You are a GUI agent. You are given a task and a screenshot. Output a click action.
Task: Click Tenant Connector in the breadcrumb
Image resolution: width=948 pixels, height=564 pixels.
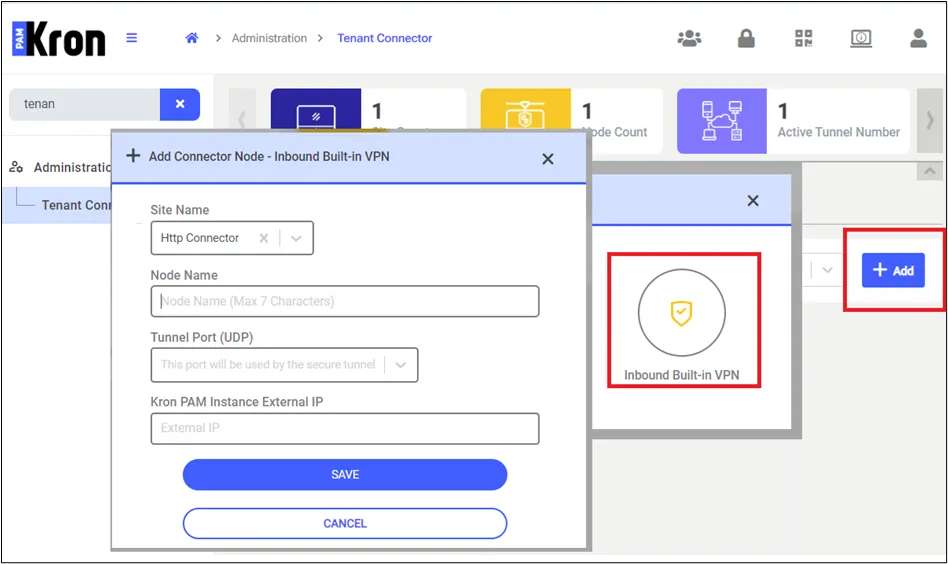pyautogui.click(x=385, y=38)
